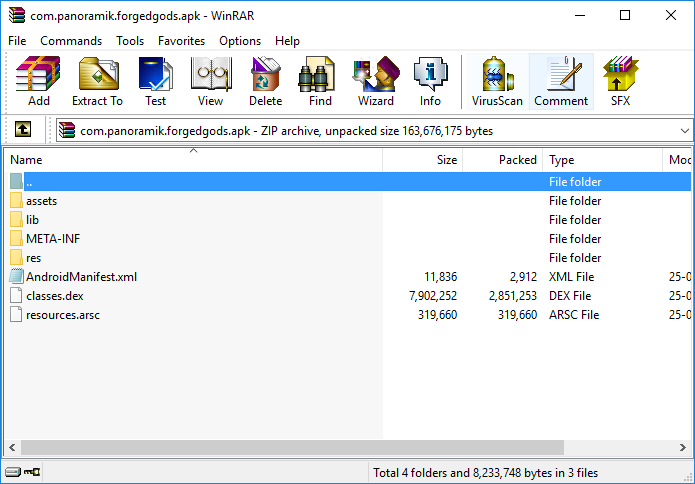Expand the archive path dropdown arrow

click(684, 131)
